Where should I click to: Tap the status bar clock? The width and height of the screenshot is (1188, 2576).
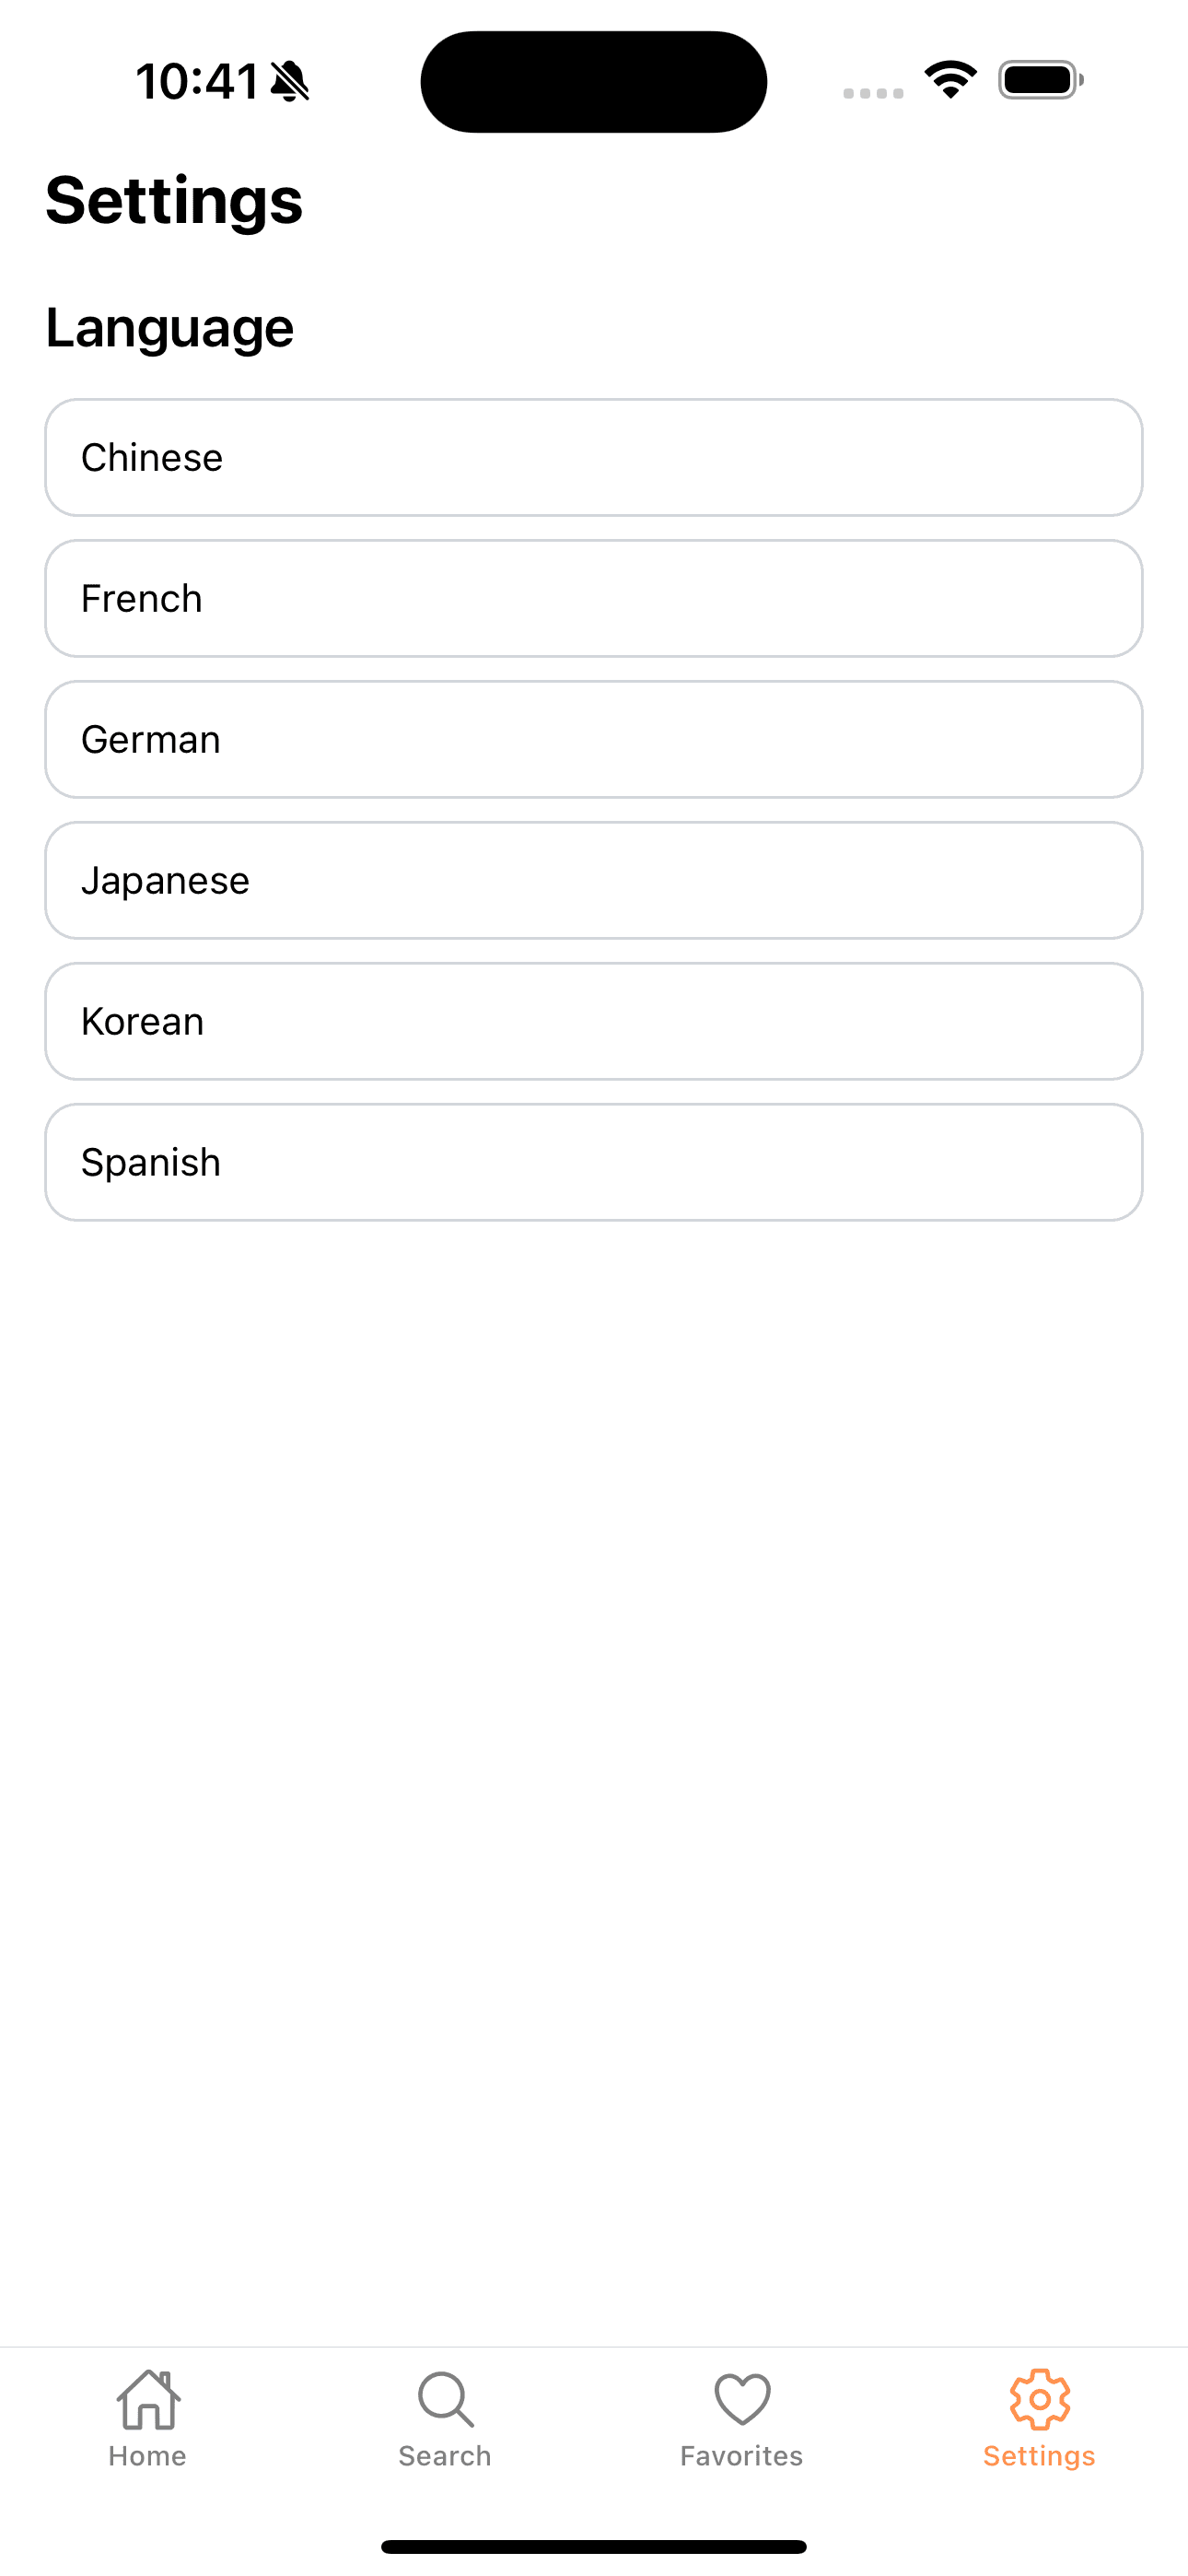point(197,81)
